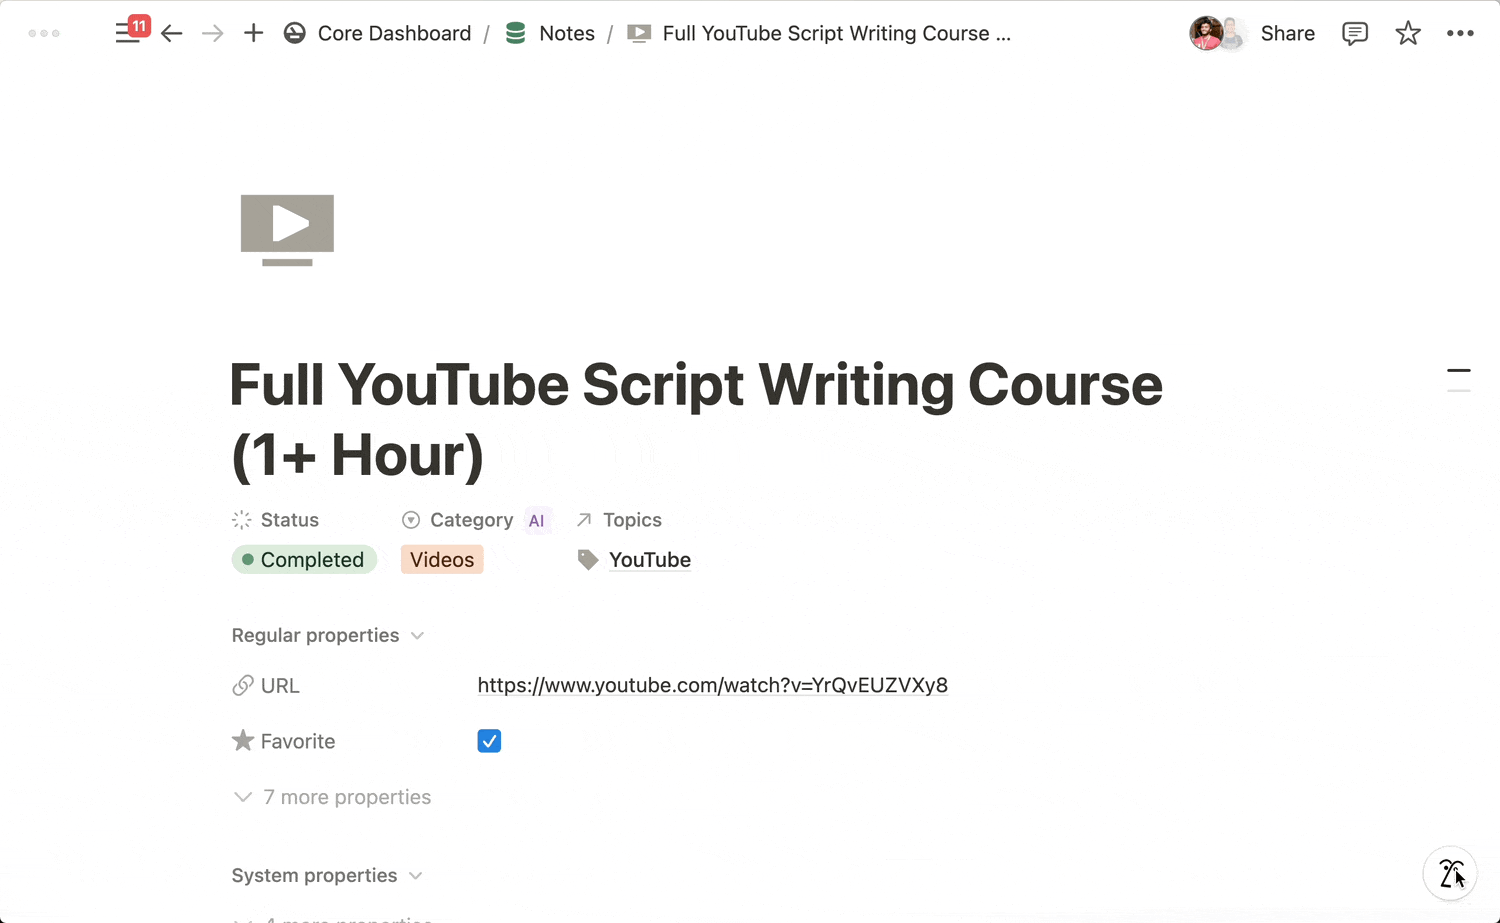Click the Core Dashboard breadcrumb icon
The height and width of the screenshot is (923, 1500).
coord(294,33)
